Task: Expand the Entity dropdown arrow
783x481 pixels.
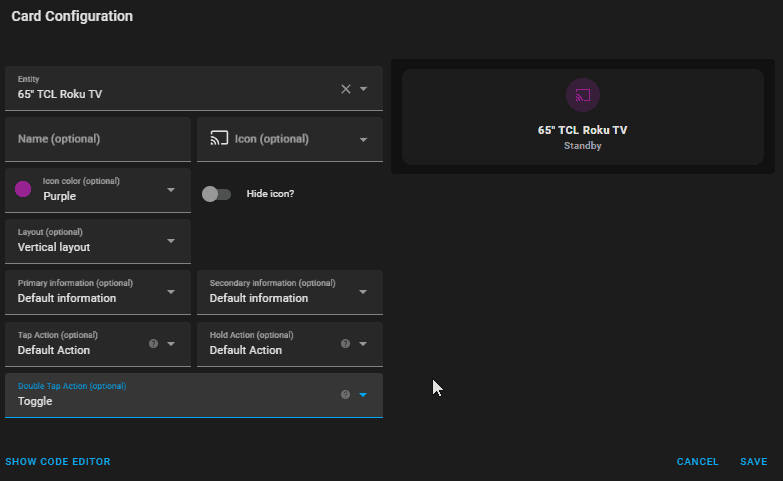Action: pyautogui.click(x=364, y=89)
